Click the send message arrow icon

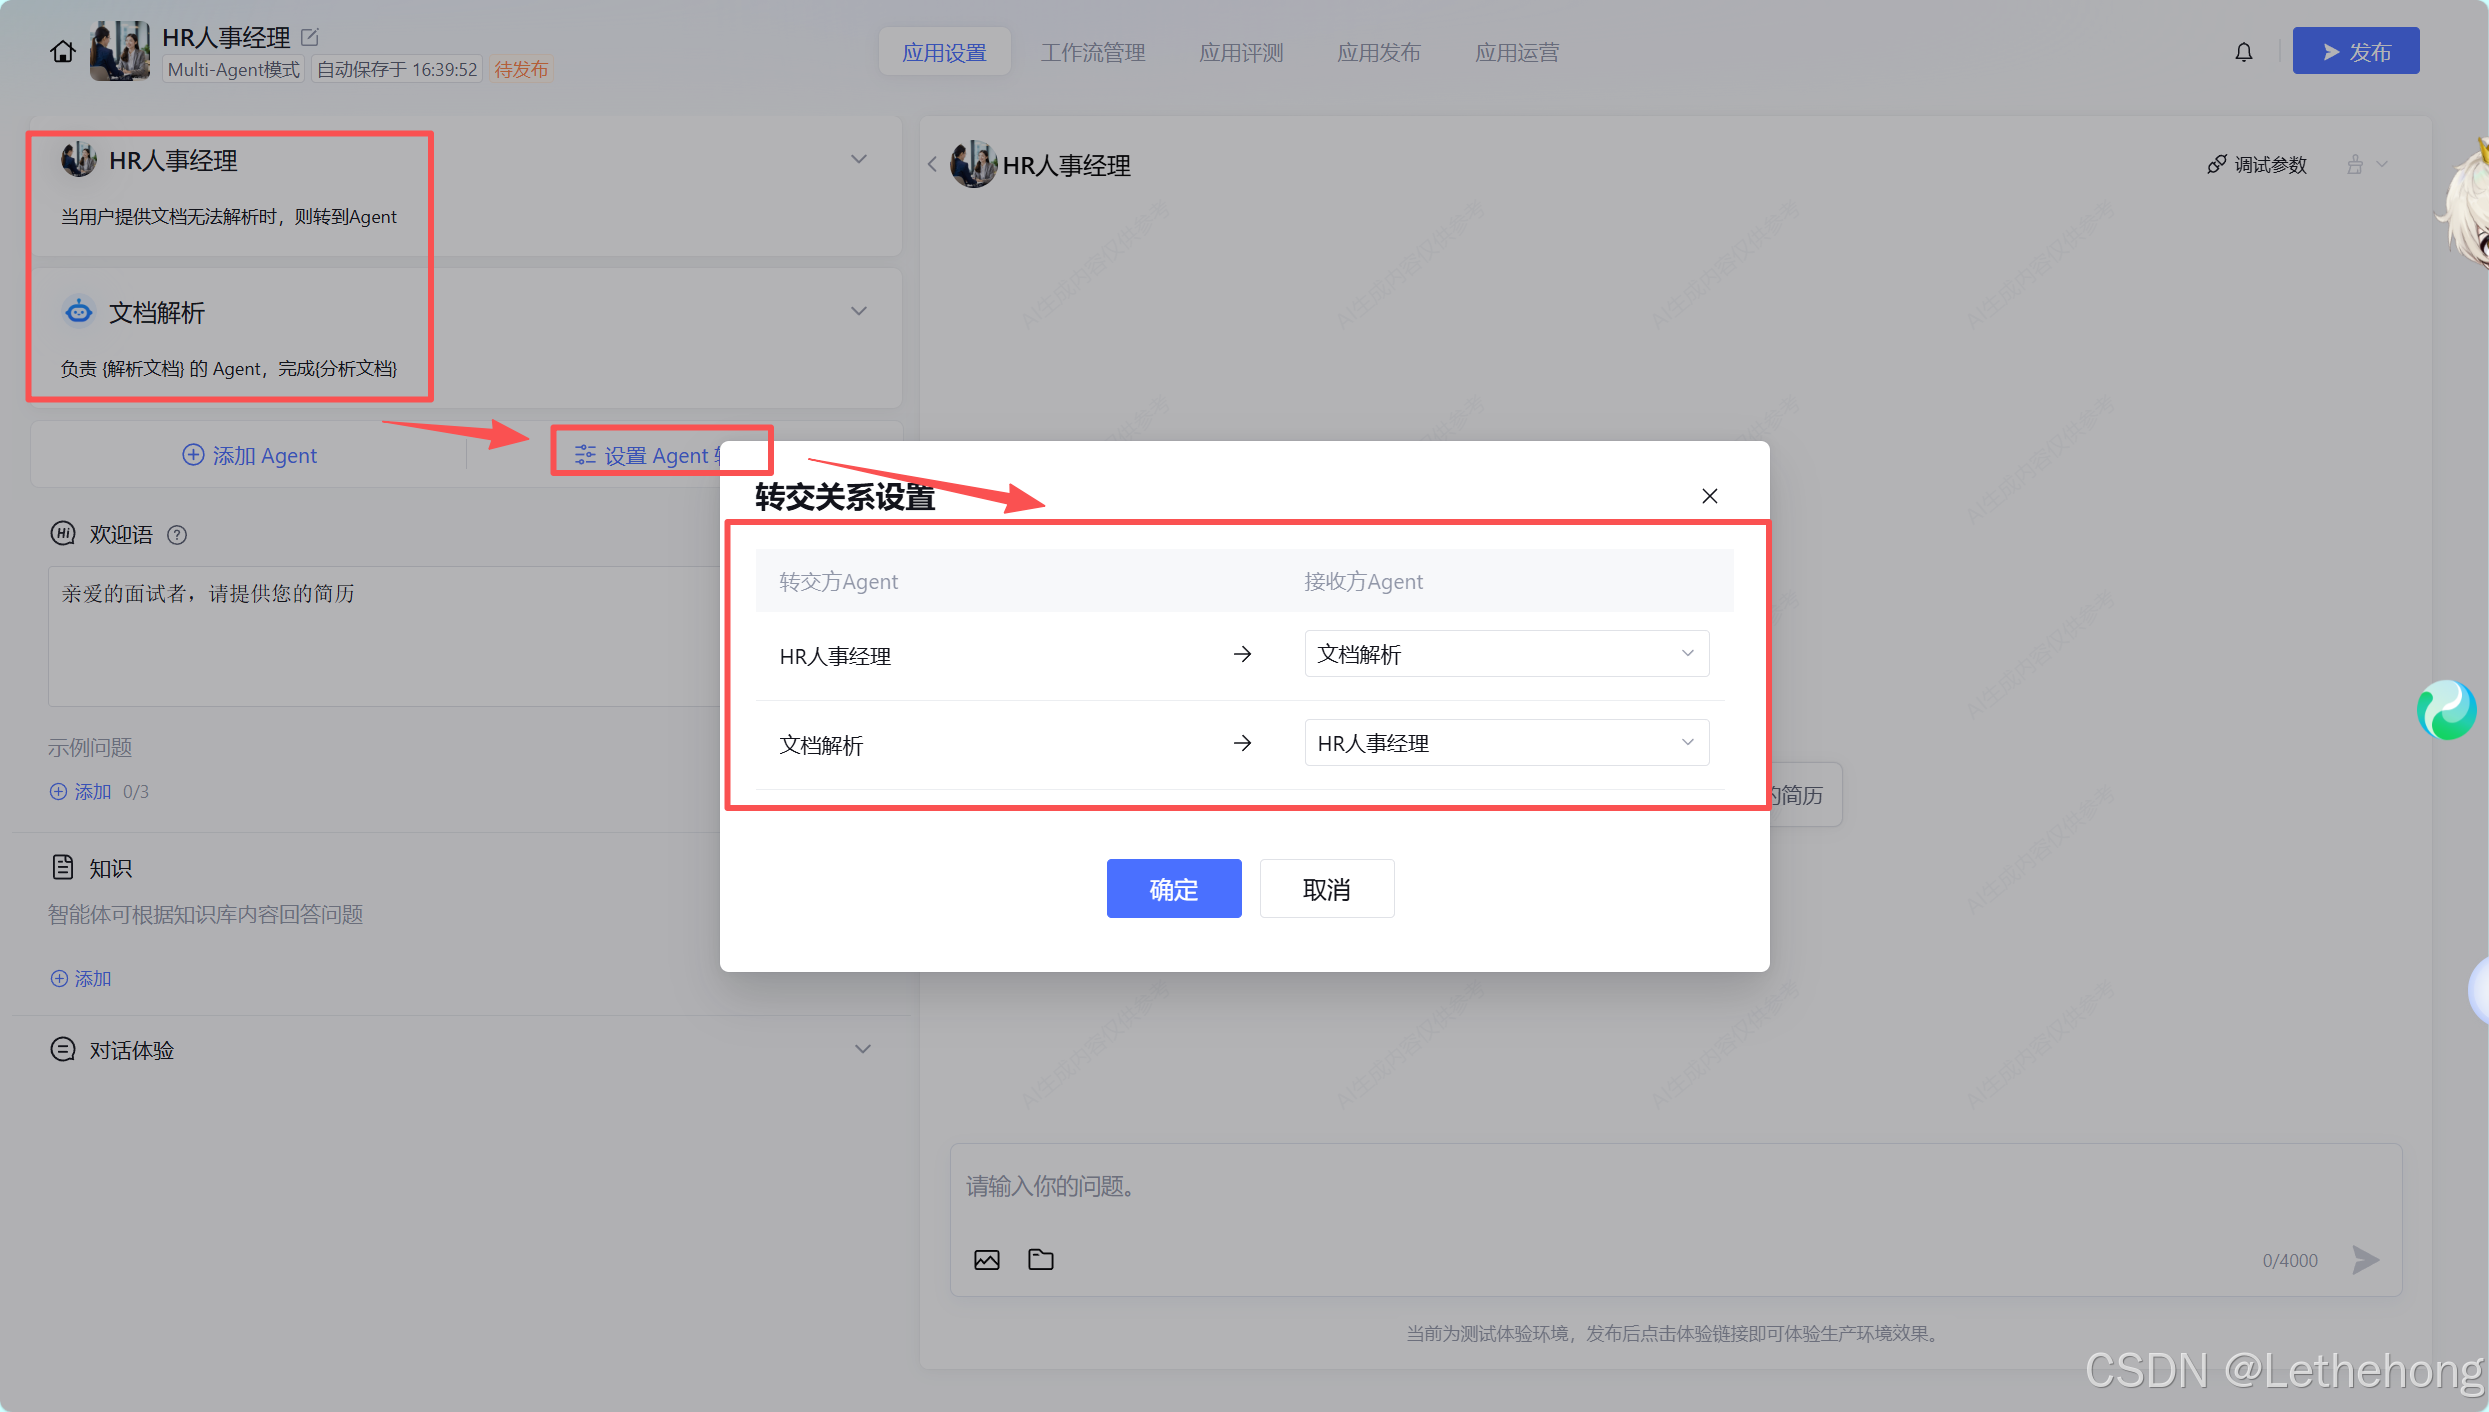coord(2365,1260)
